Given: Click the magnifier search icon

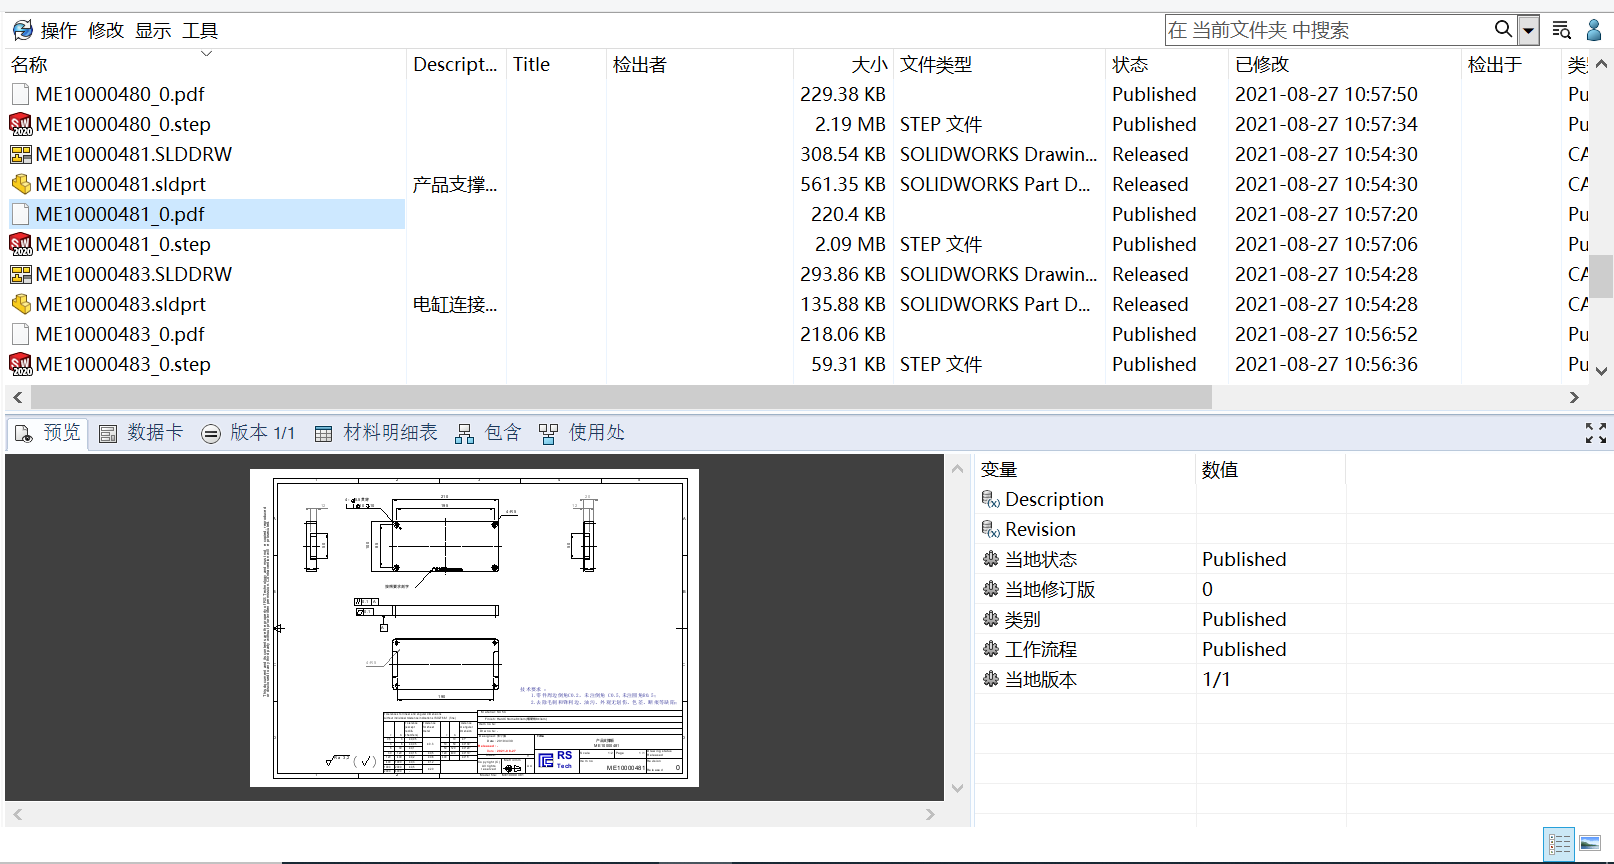Looking at the screenshot, I should pos(1503,29).
